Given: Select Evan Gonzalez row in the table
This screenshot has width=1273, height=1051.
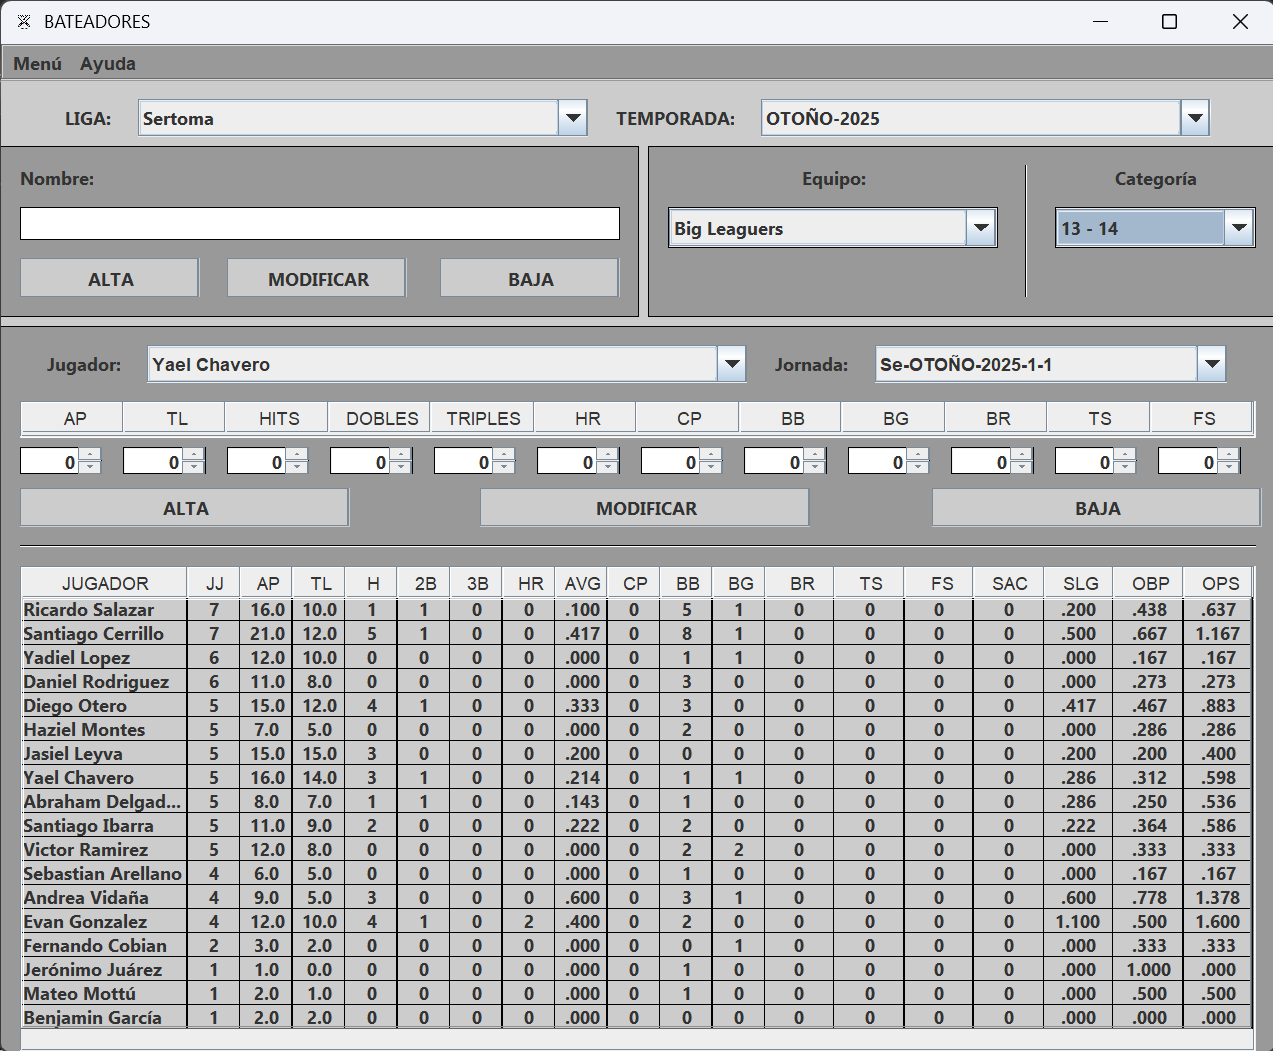Looking at the screenshot, I should pos(86,922).
